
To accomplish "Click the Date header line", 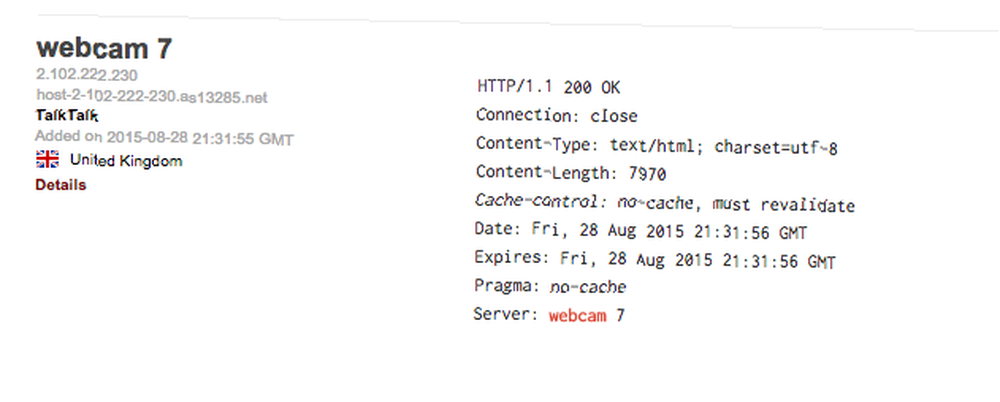I will point(641,232).
